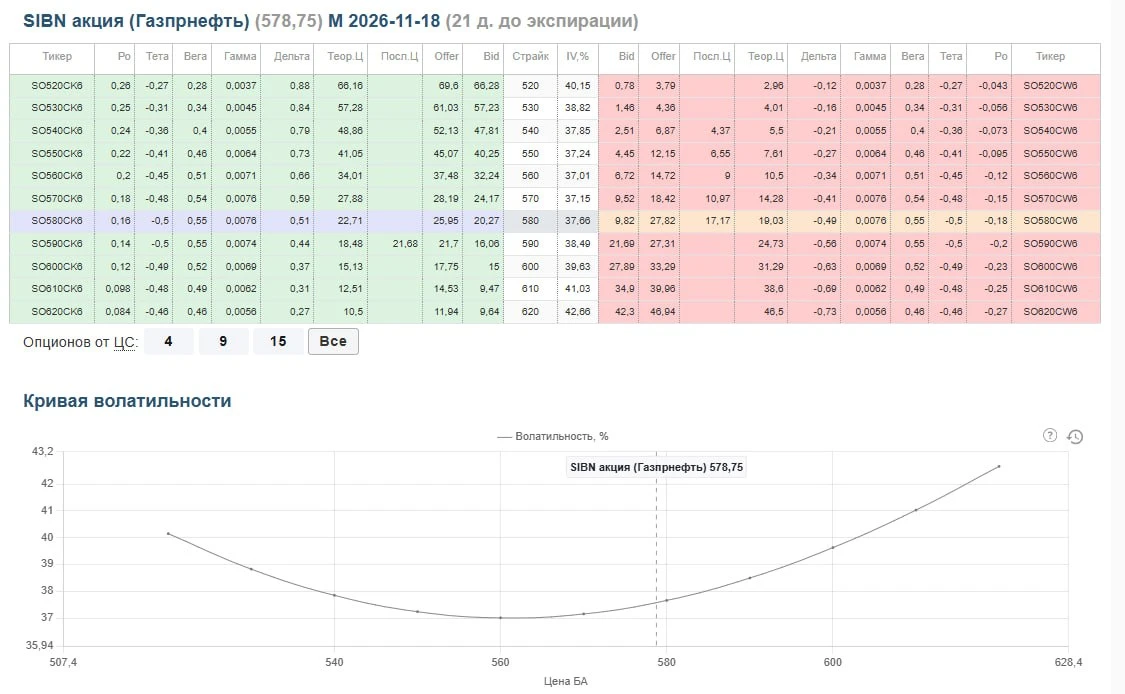Click call ticker SO560CK6
The height and width of the screenshot is (694, 1125).
click(57, 176)
